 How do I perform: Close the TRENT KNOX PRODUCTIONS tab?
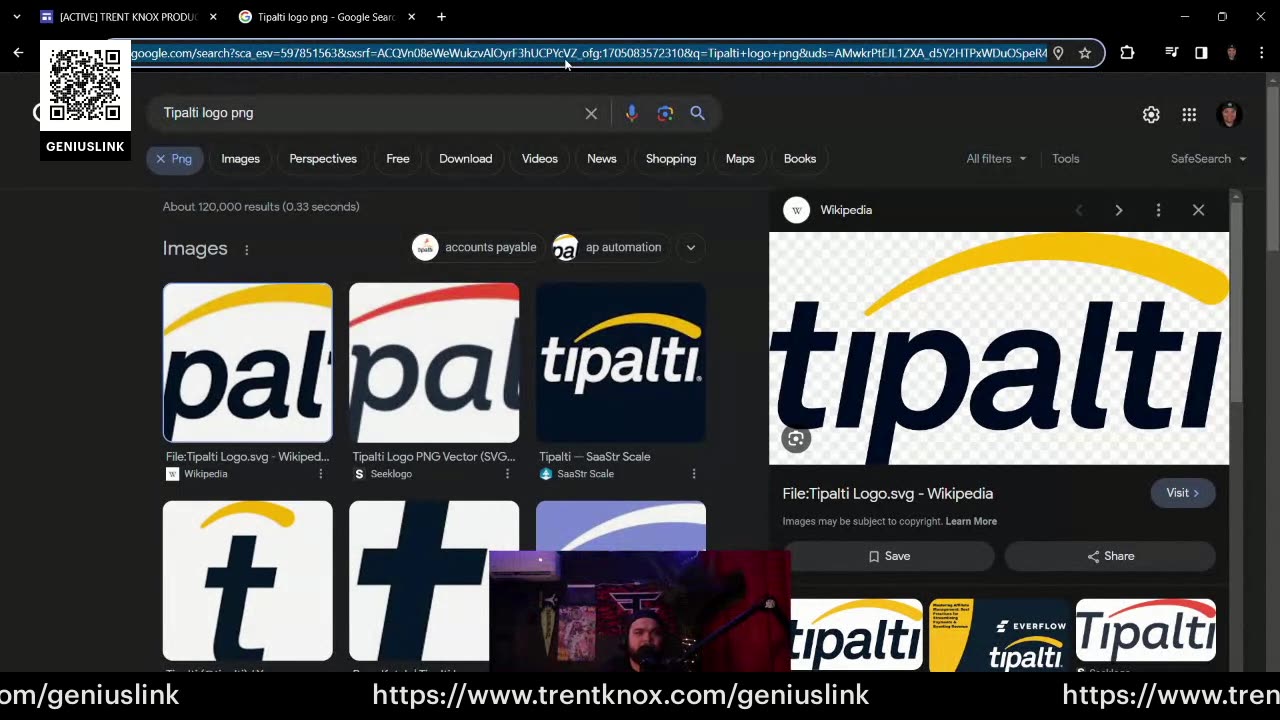pyautogui.click(x=213, y=17)
